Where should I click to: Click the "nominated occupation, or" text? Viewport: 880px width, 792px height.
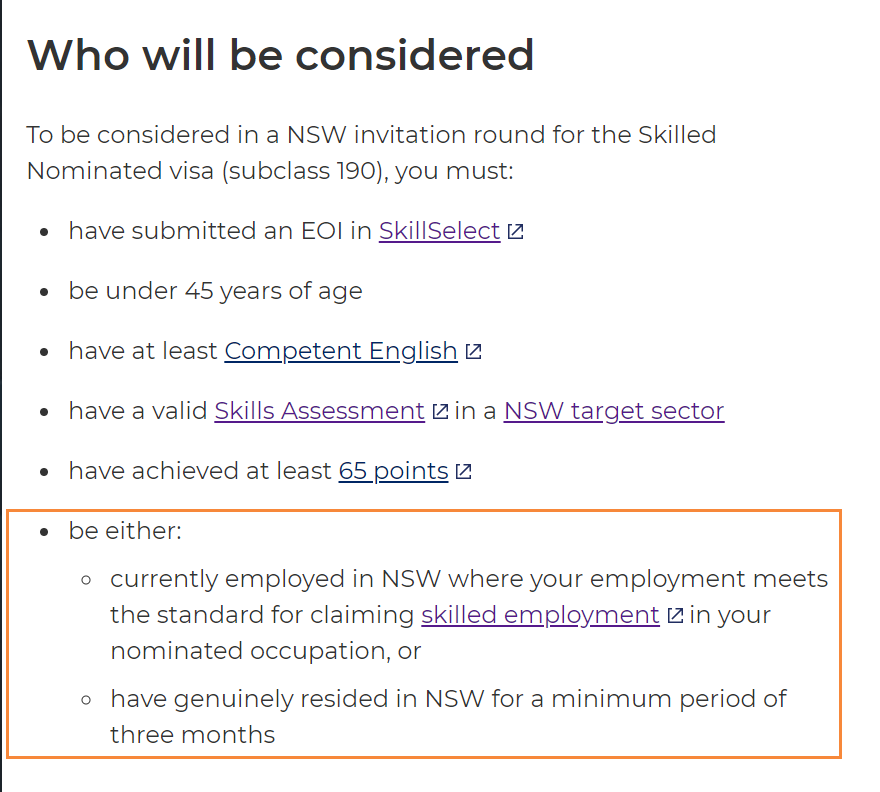pos(266,651)
